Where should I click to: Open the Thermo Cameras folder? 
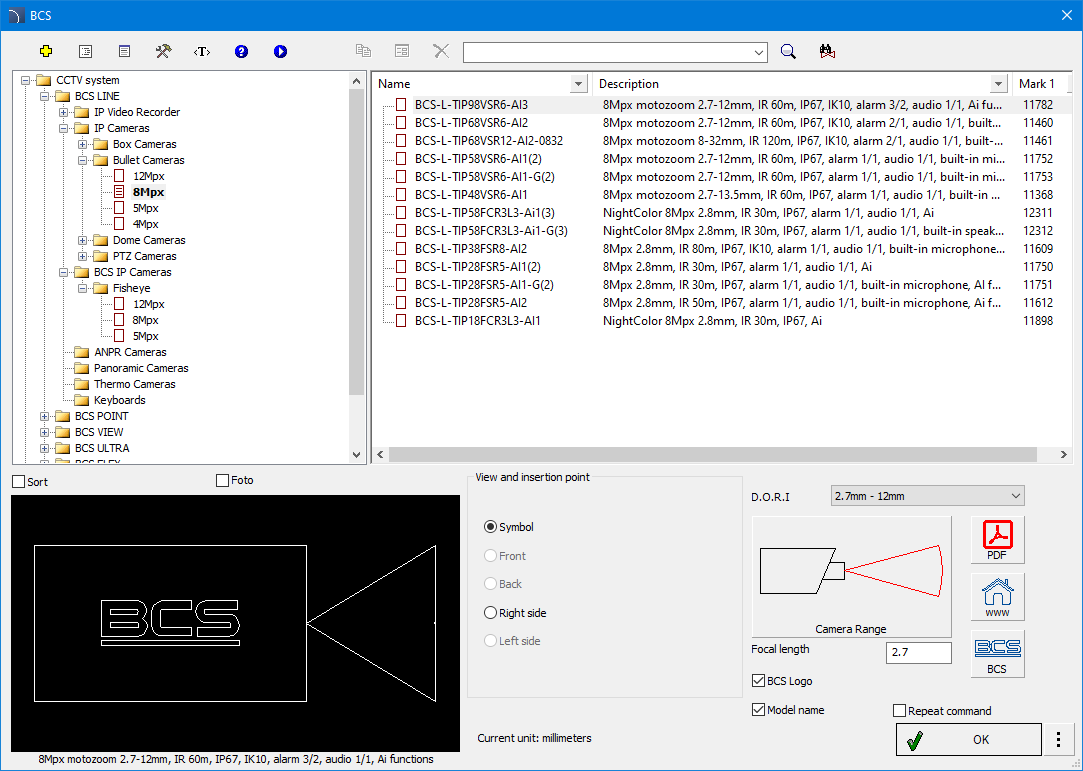point(134,384)
